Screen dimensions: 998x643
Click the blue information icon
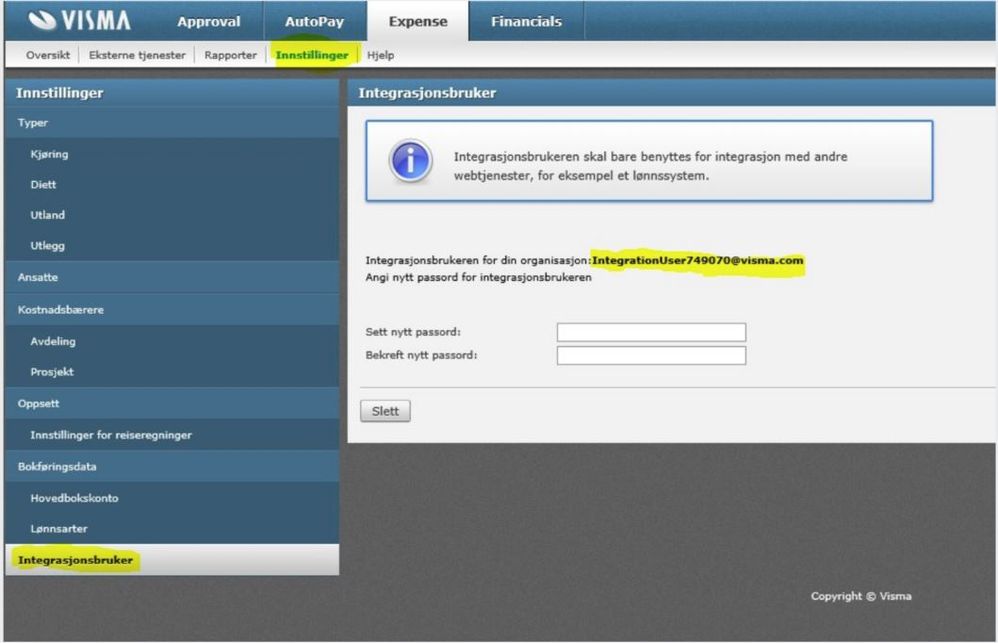click(411, 161)
